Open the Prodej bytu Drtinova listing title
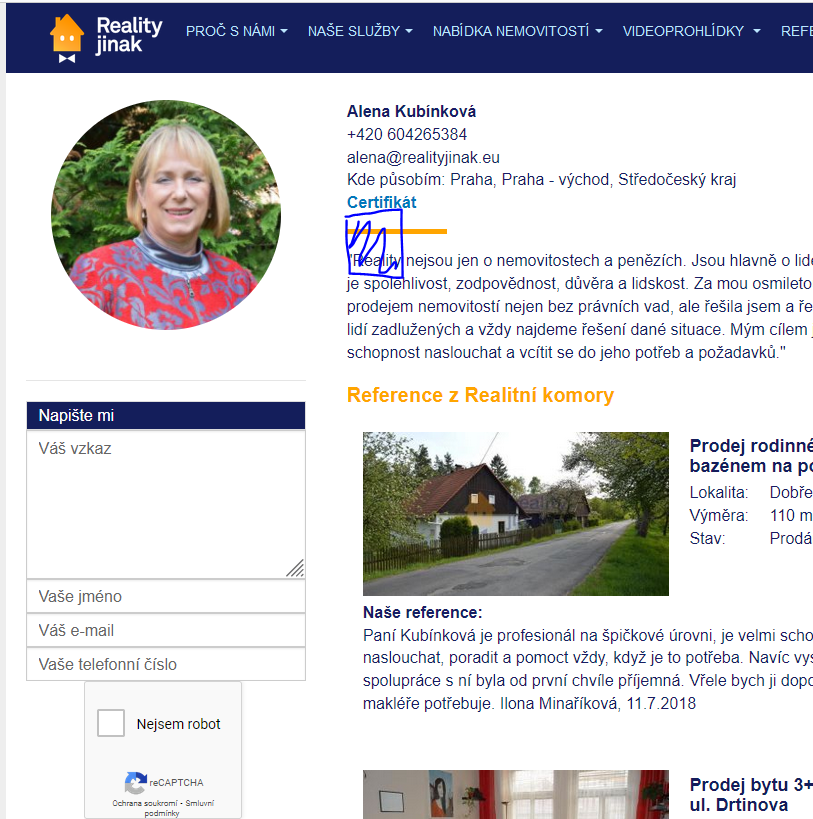This screenshot has height=819, width=813. 751,794
